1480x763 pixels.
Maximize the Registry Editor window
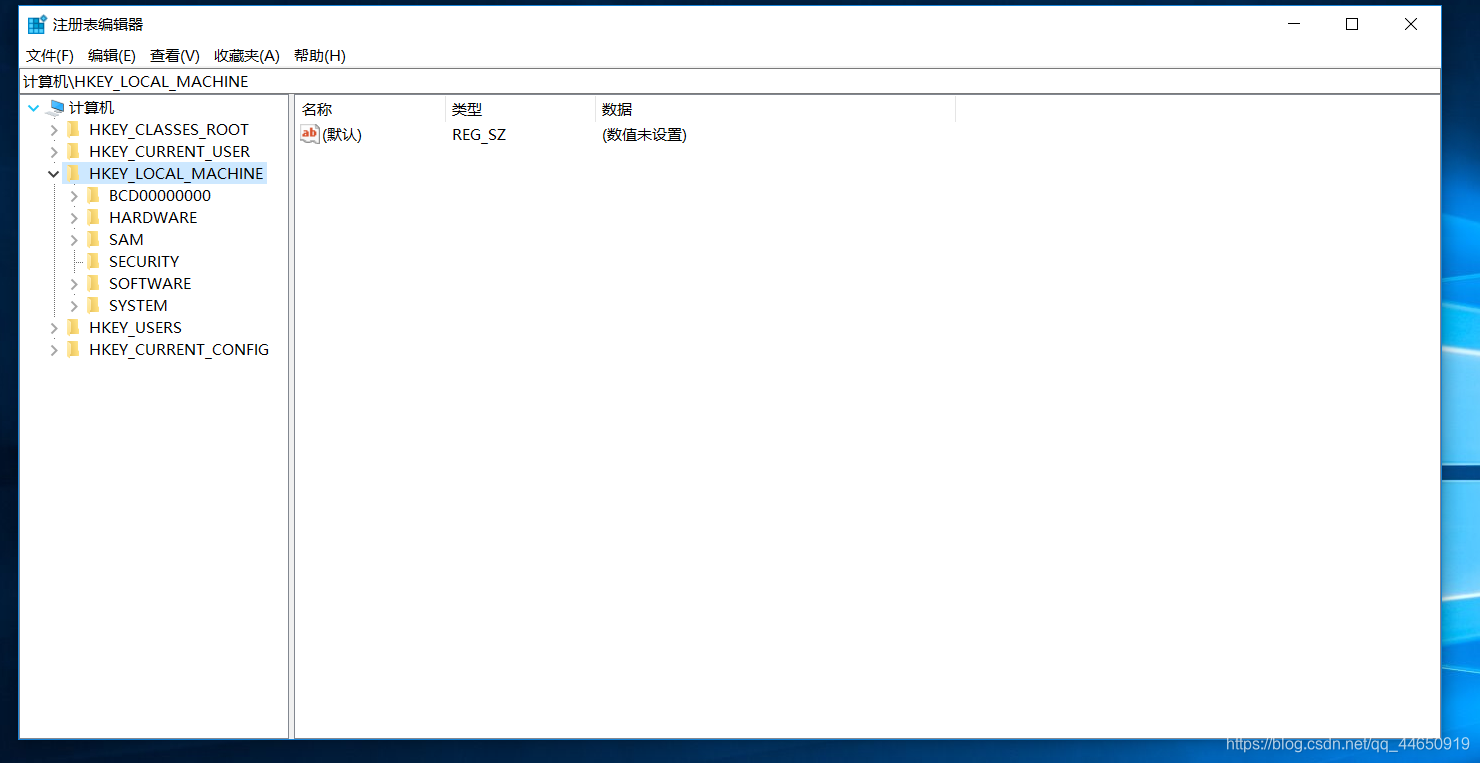point(1352,24)
